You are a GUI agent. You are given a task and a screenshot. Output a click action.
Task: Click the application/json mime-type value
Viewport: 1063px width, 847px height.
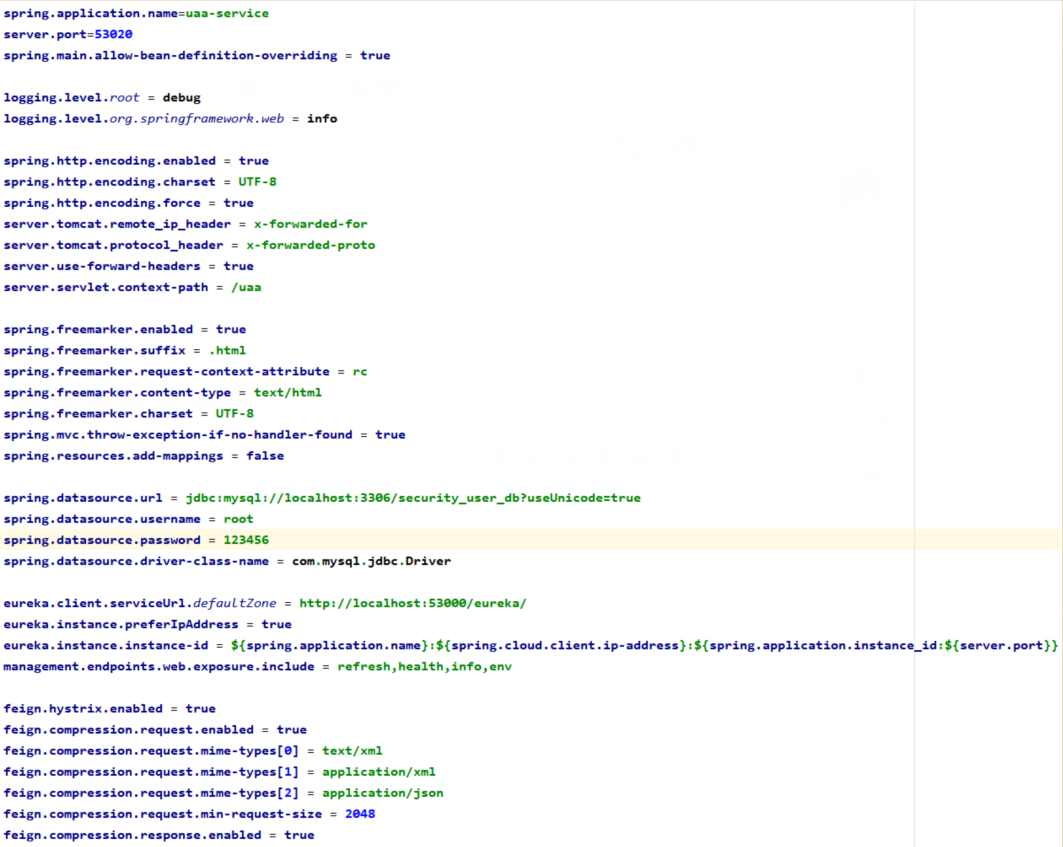(x=382, y=793)
